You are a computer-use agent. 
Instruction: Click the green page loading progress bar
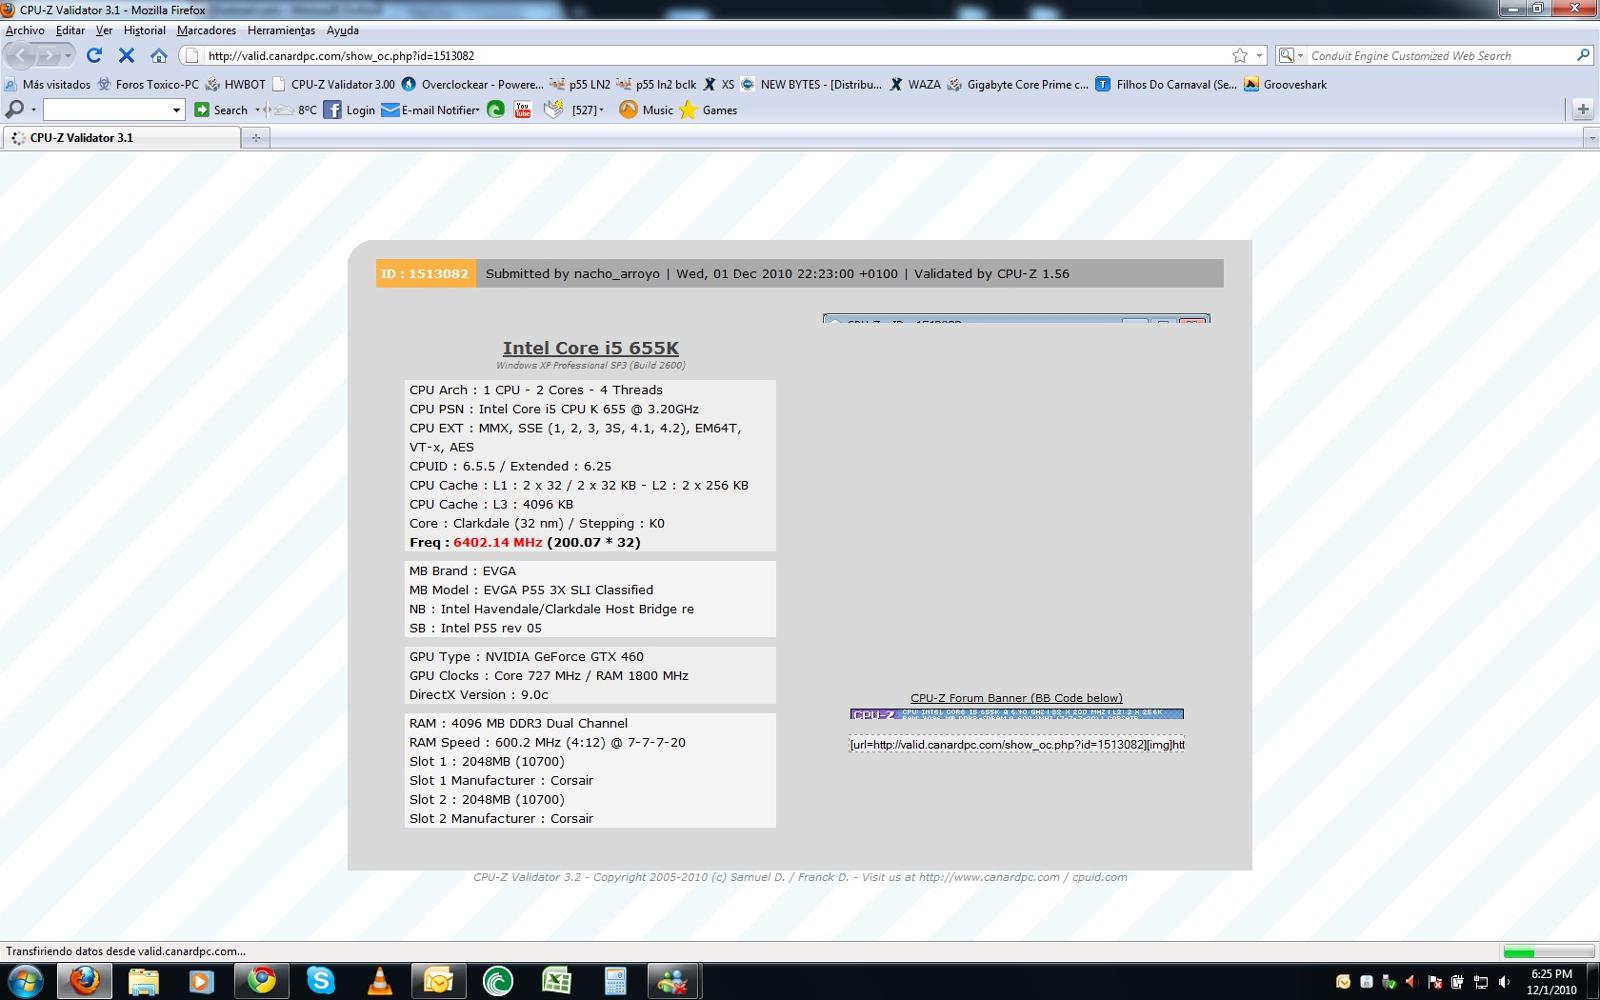pos(1548,952)
